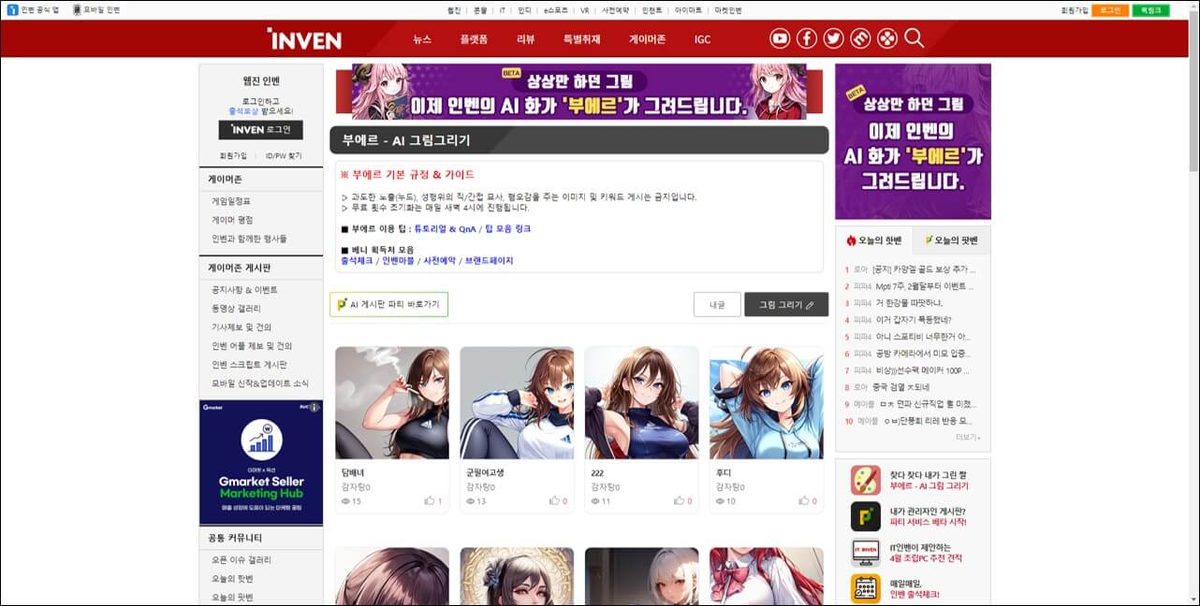Click the 내글 button
This screenshot has height=606, width=1200.
click(x=717, y=304)
